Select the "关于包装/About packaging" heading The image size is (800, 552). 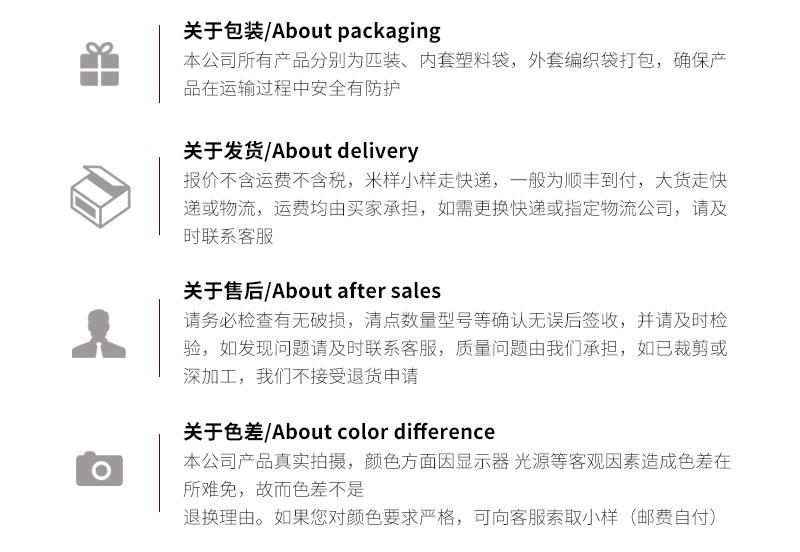coord(311,31)
